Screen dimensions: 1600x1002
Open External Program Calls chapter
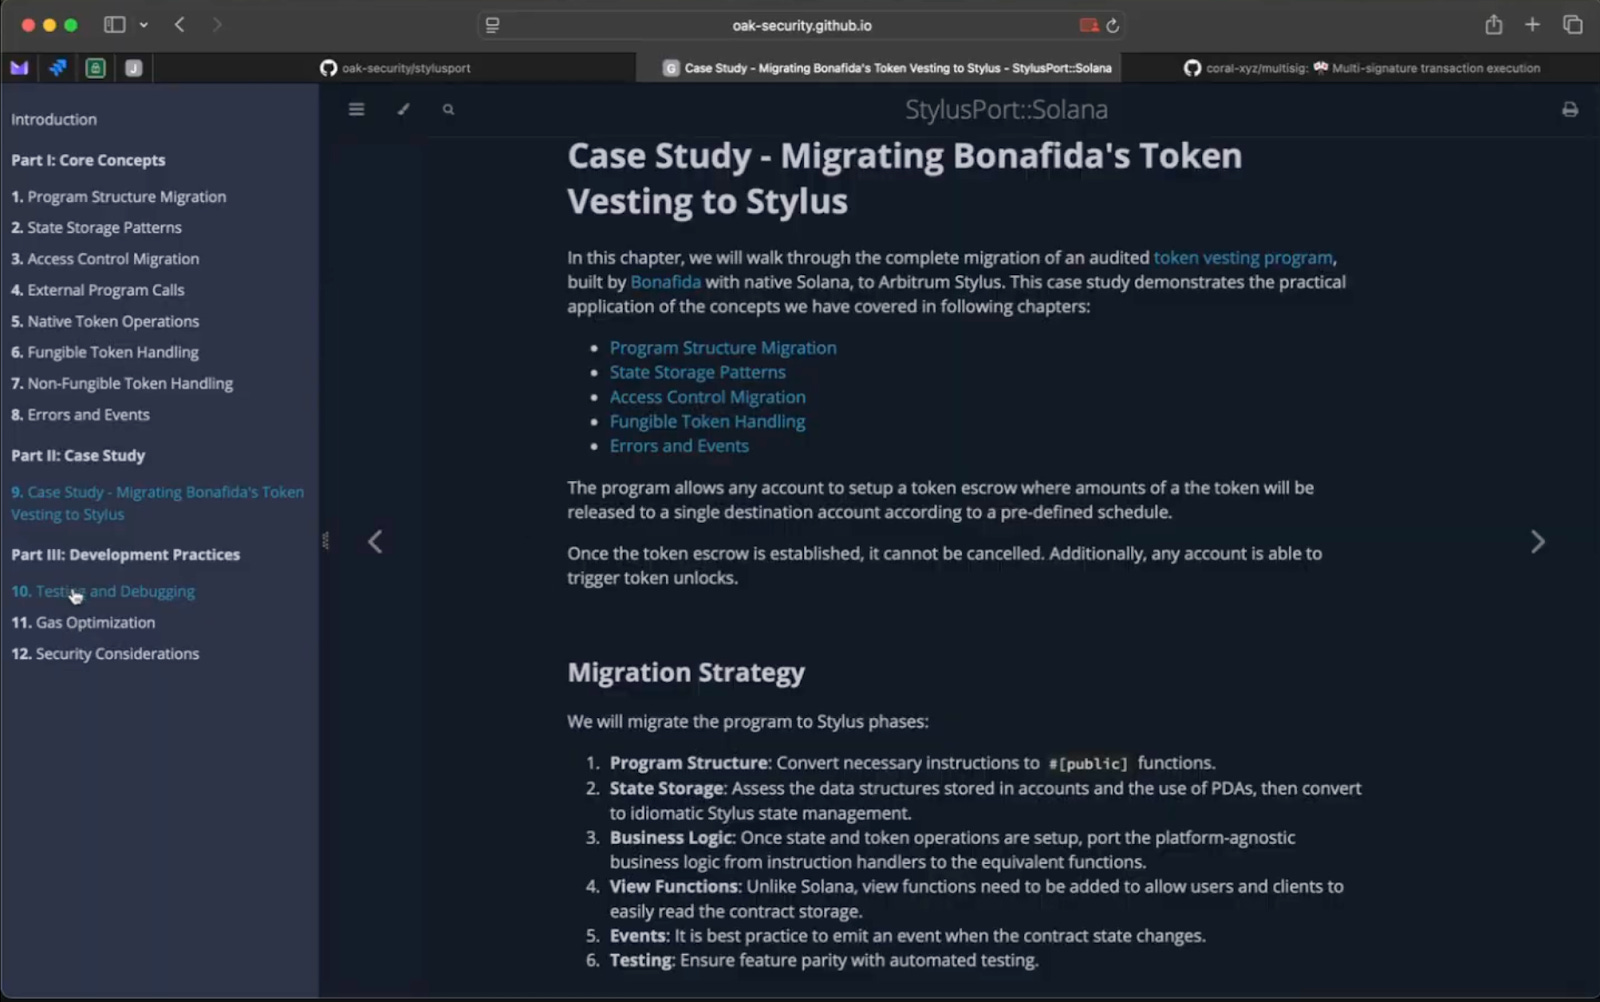tap(98, 290)
